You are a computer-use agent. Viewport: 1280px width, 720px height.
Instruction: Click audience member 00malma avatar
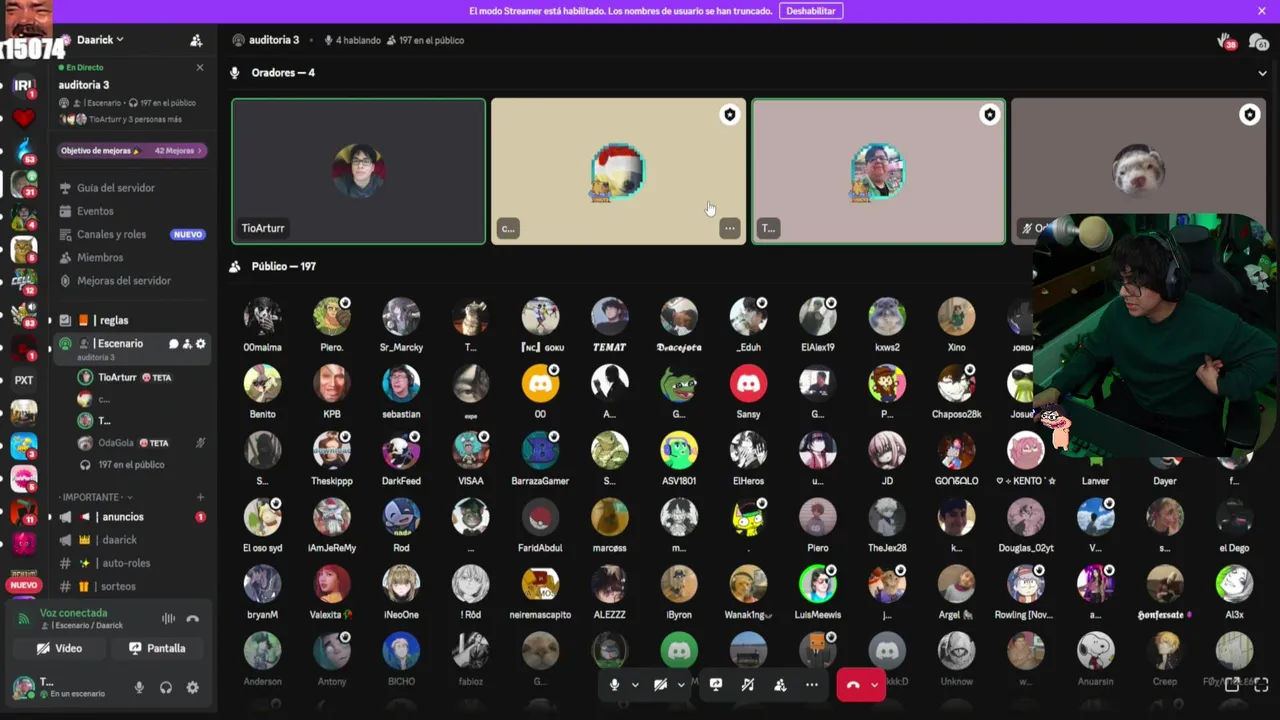click(263, 316)
